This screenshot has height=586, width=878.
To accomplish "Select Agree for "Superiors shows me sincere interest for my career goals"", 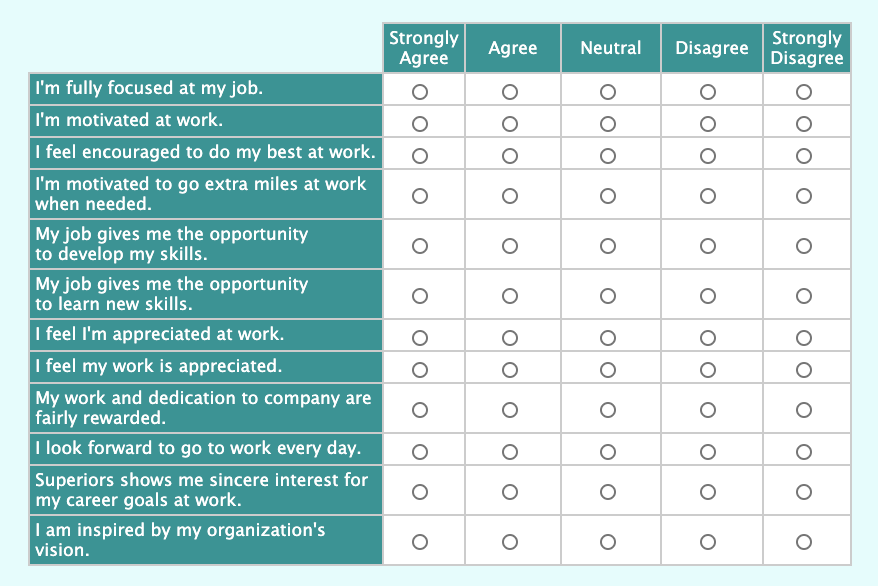I will pos(511,491).
